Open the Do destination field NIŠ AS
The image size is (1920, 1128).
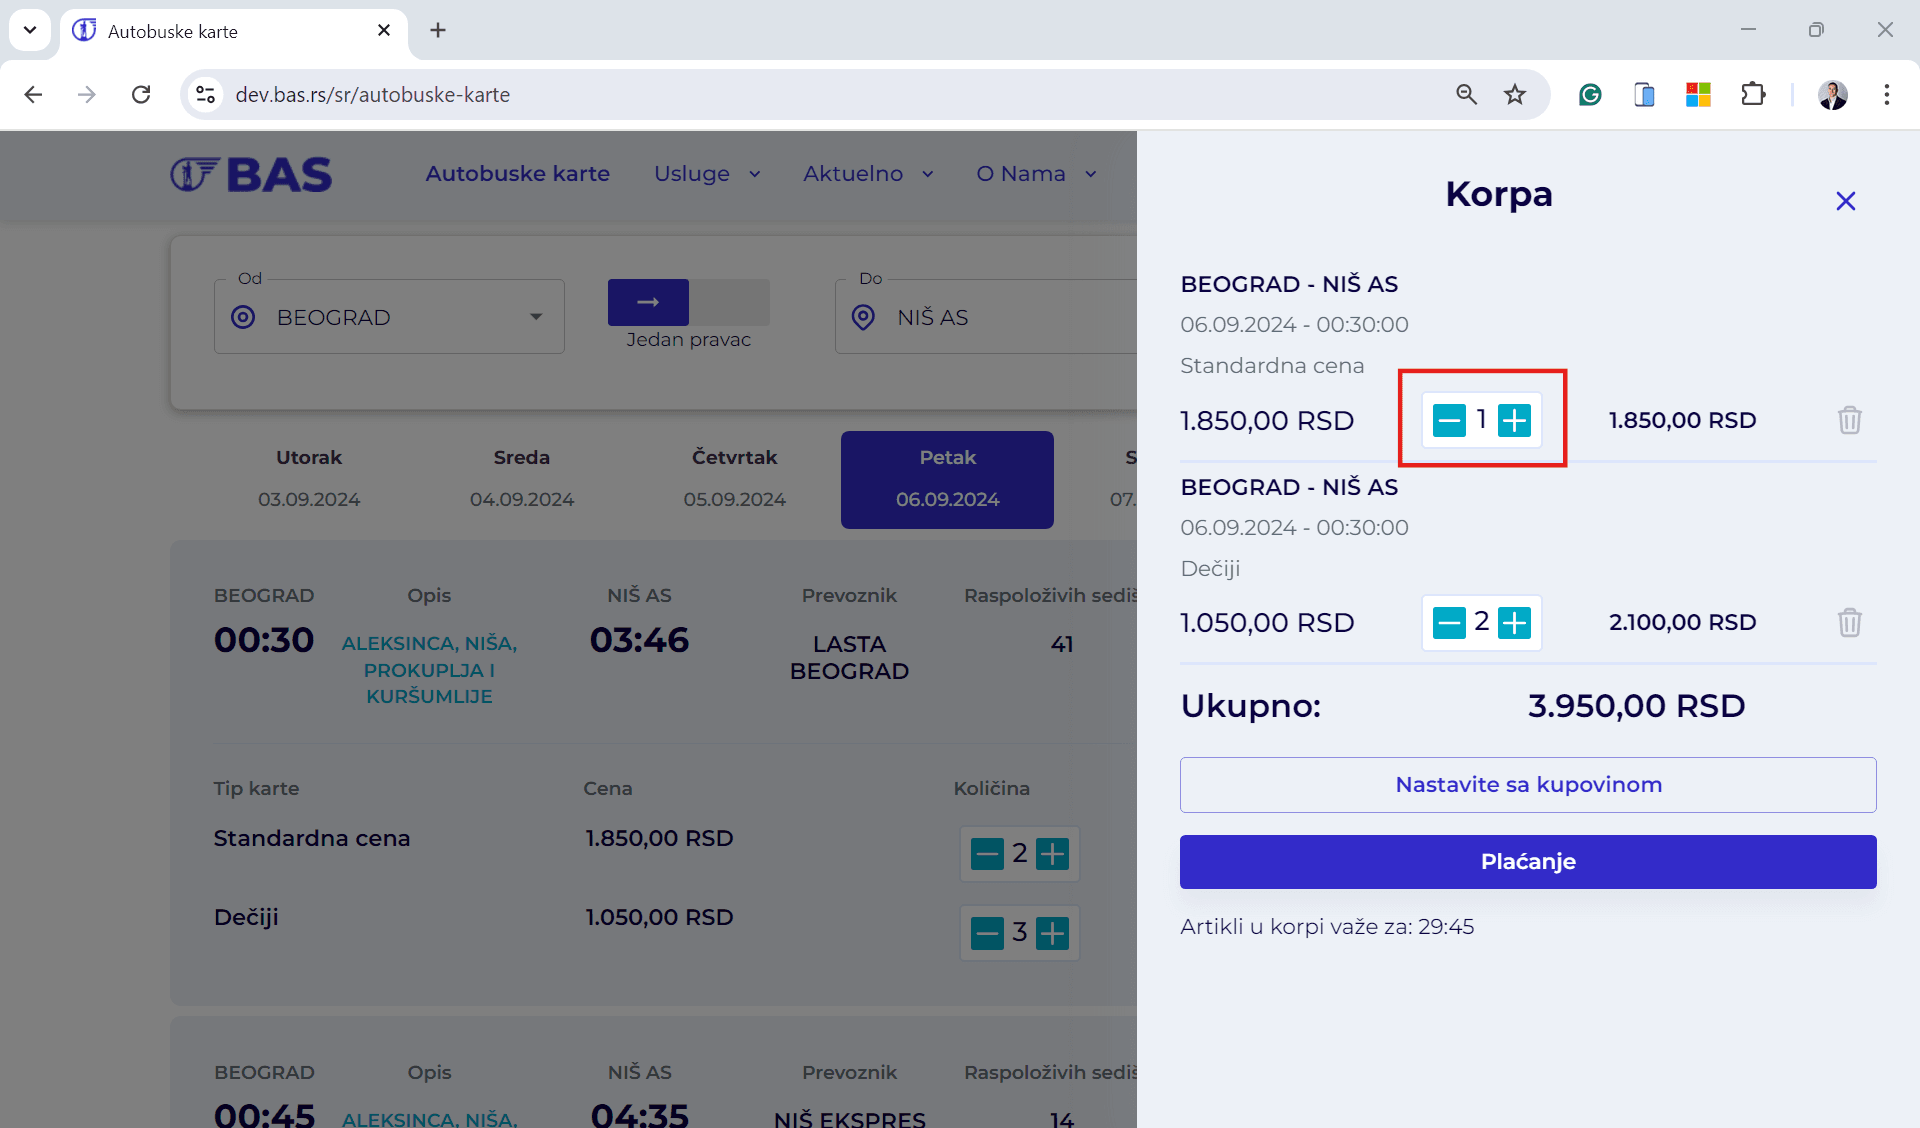click(986, 317)
